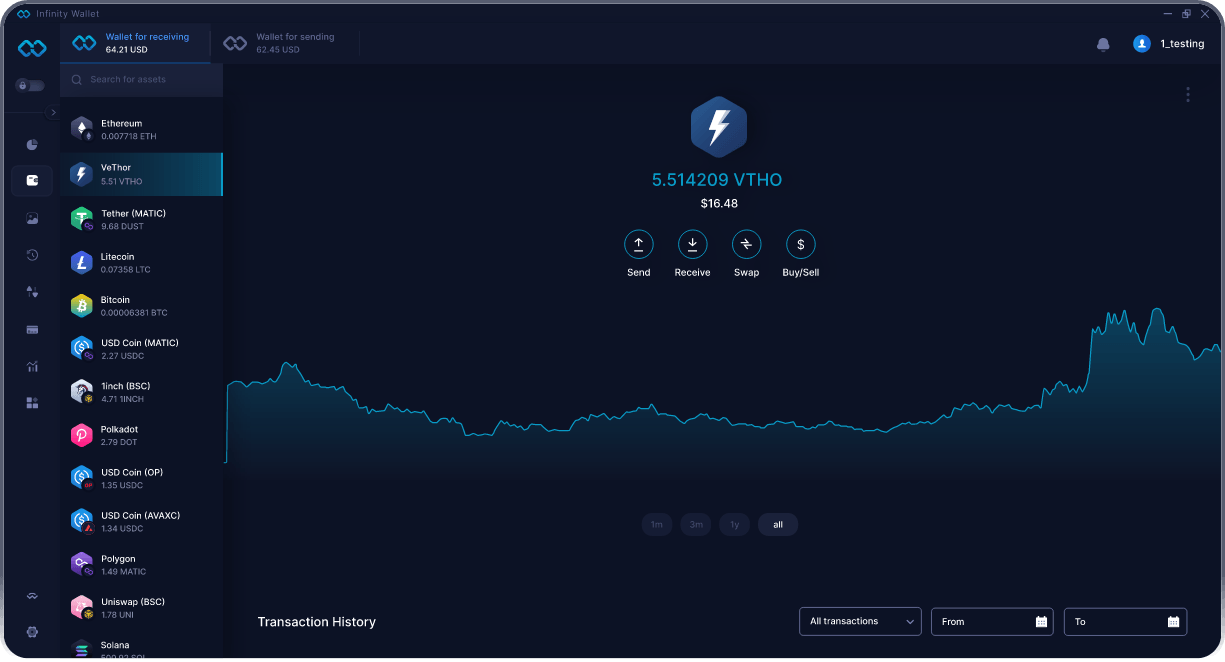
Task: Open the apps grid sidebar icon
Action: coord(32,403)
